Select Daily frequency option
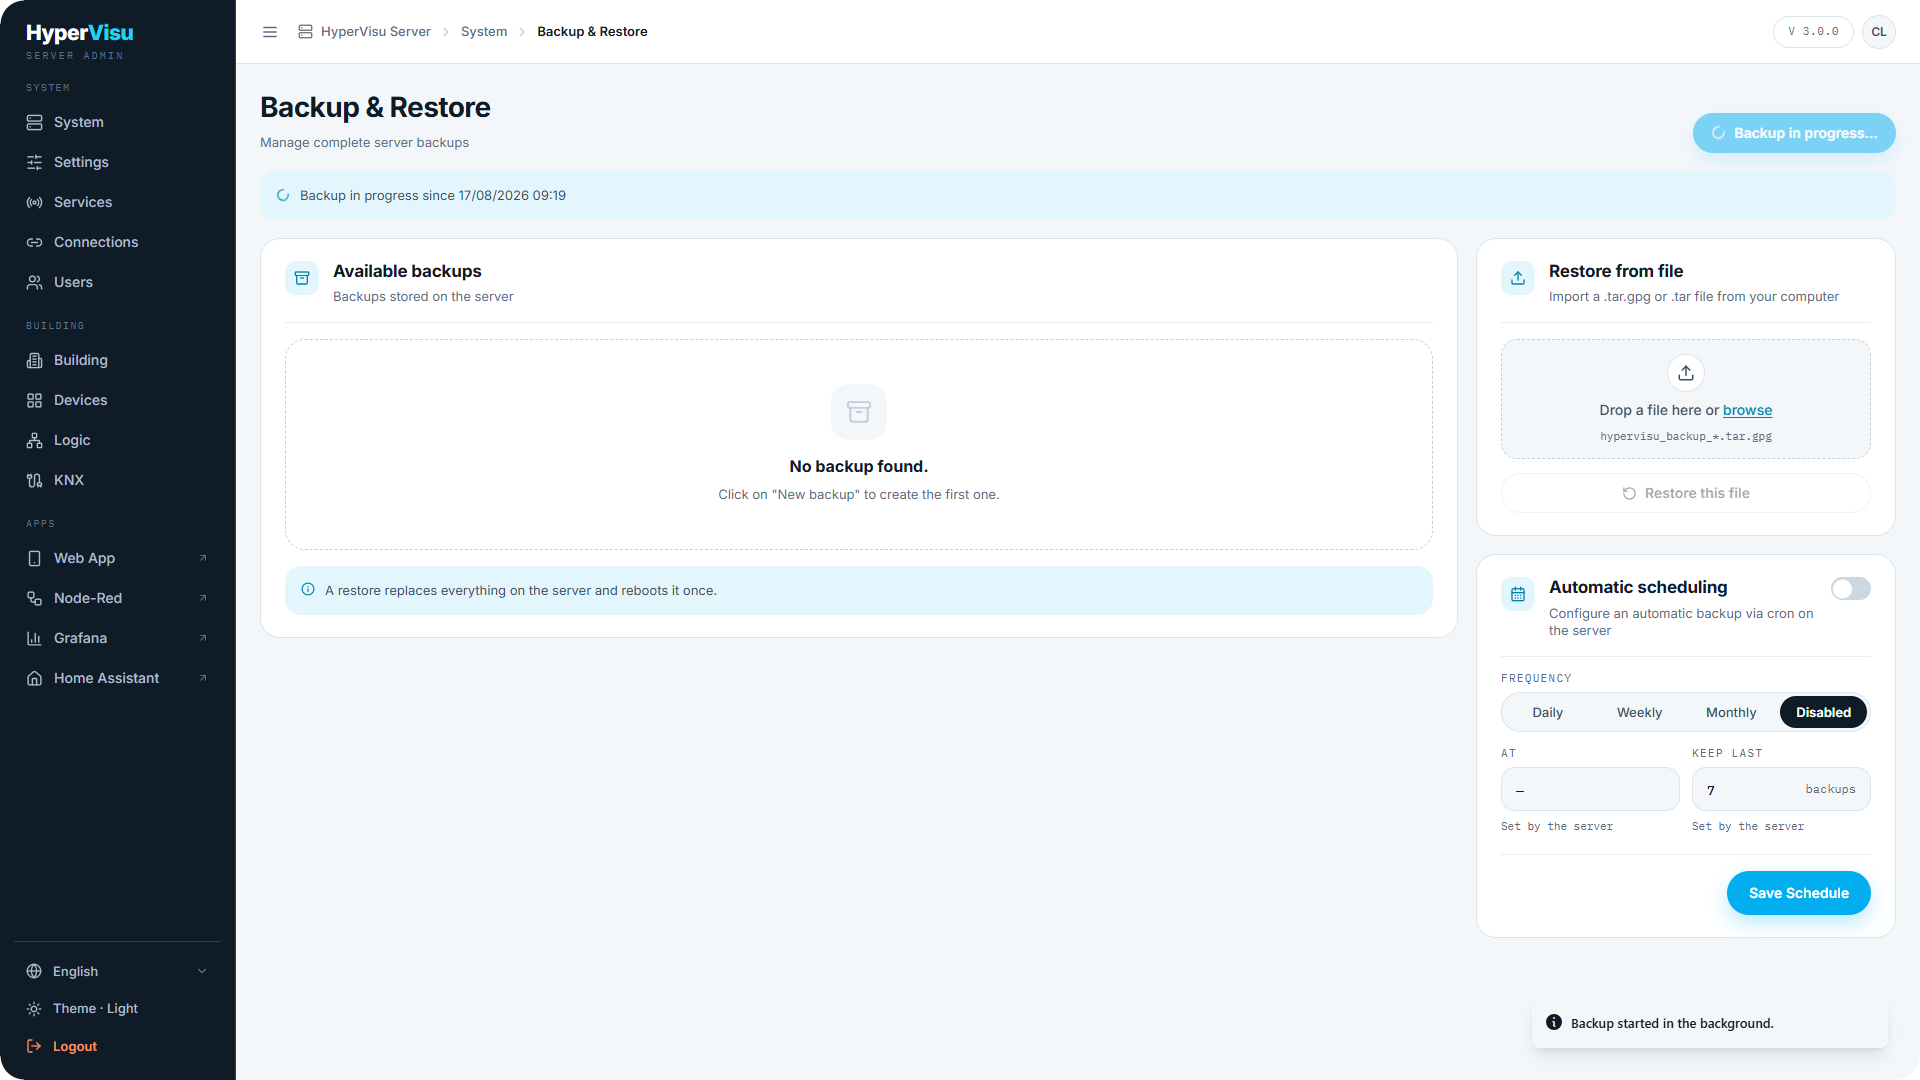Image resolution: width=1920 pixels, height=1080 pixels. click(1547, 712)
